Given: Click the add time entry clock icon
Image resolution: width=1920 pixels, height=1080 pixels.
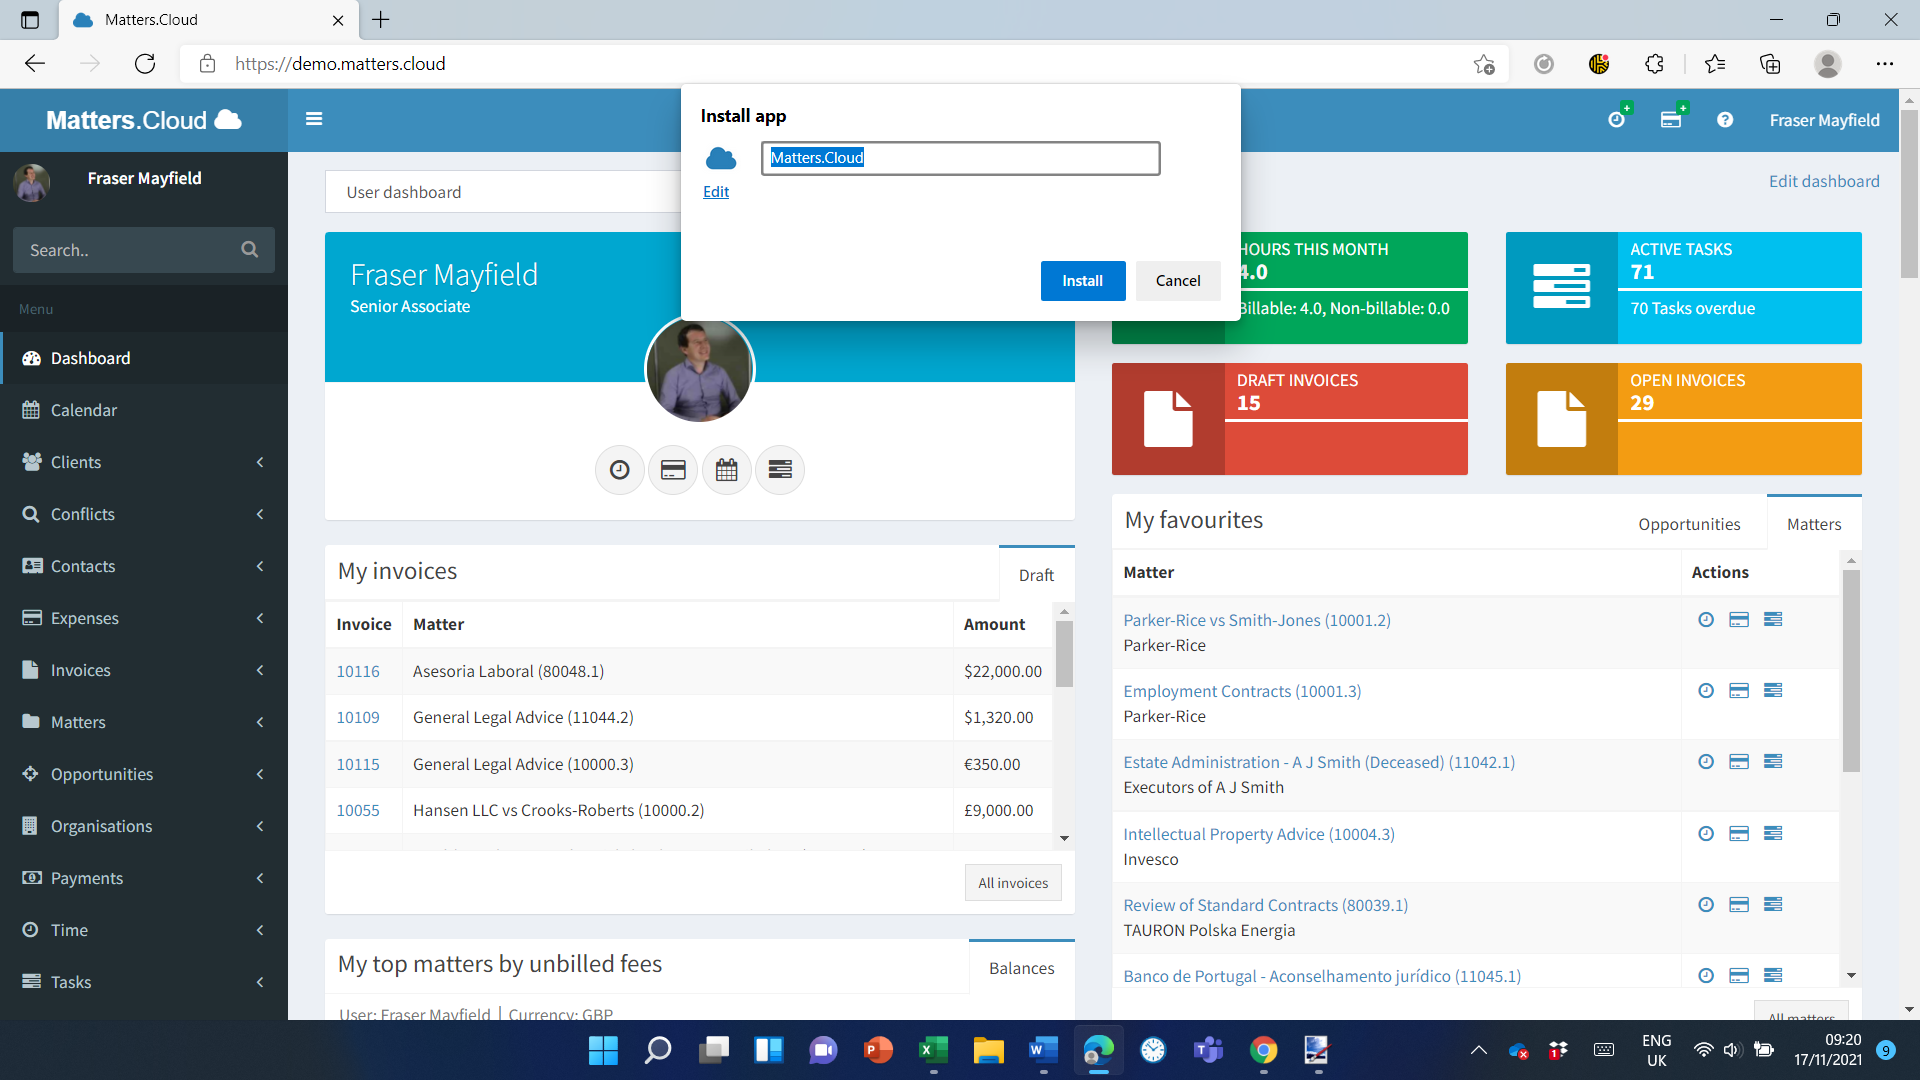Looking at the screenshot, I should [1618, 119].
